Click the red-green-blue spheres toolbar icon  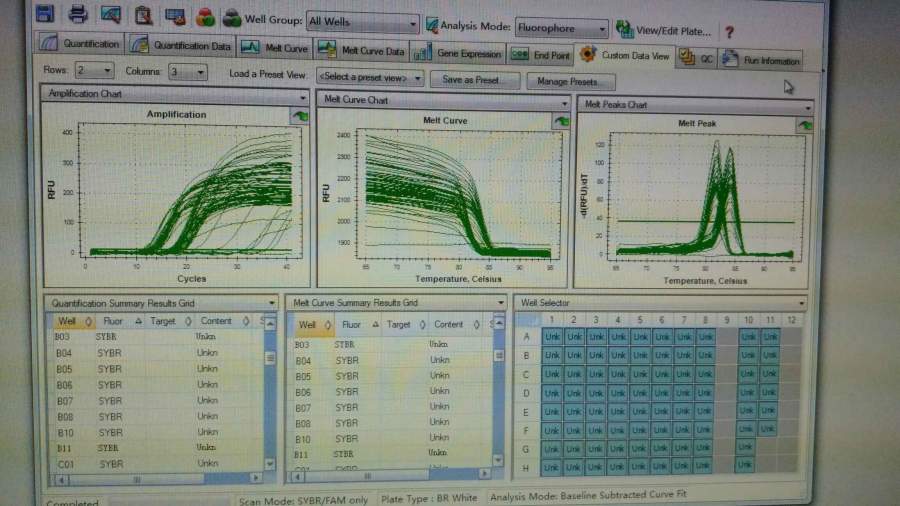point(205,18)
